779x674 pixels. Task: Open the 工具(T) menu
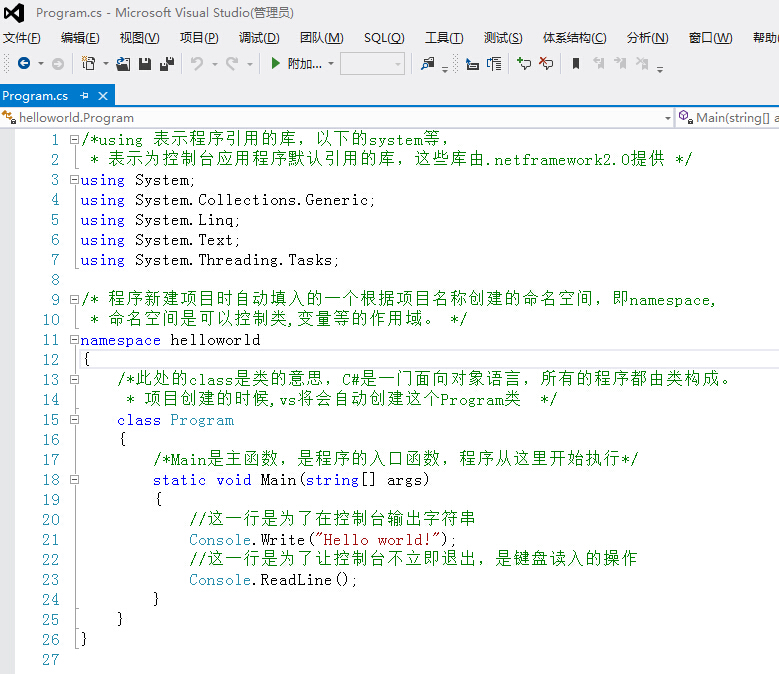tap(444, 38)
